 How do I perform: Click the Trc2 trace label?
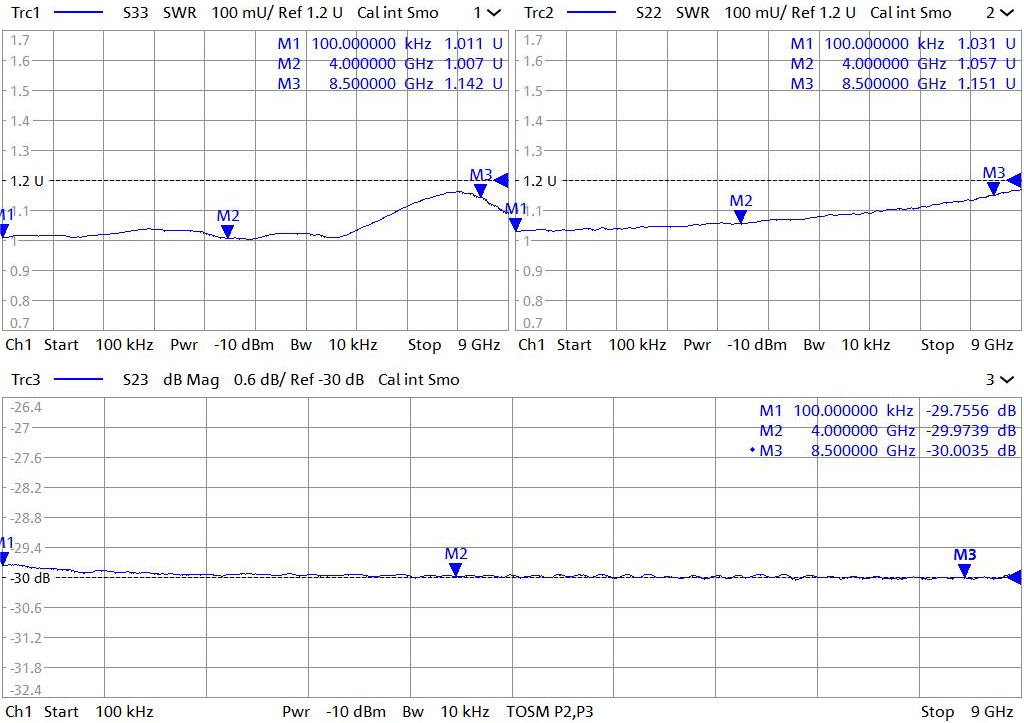click(538, 13)
